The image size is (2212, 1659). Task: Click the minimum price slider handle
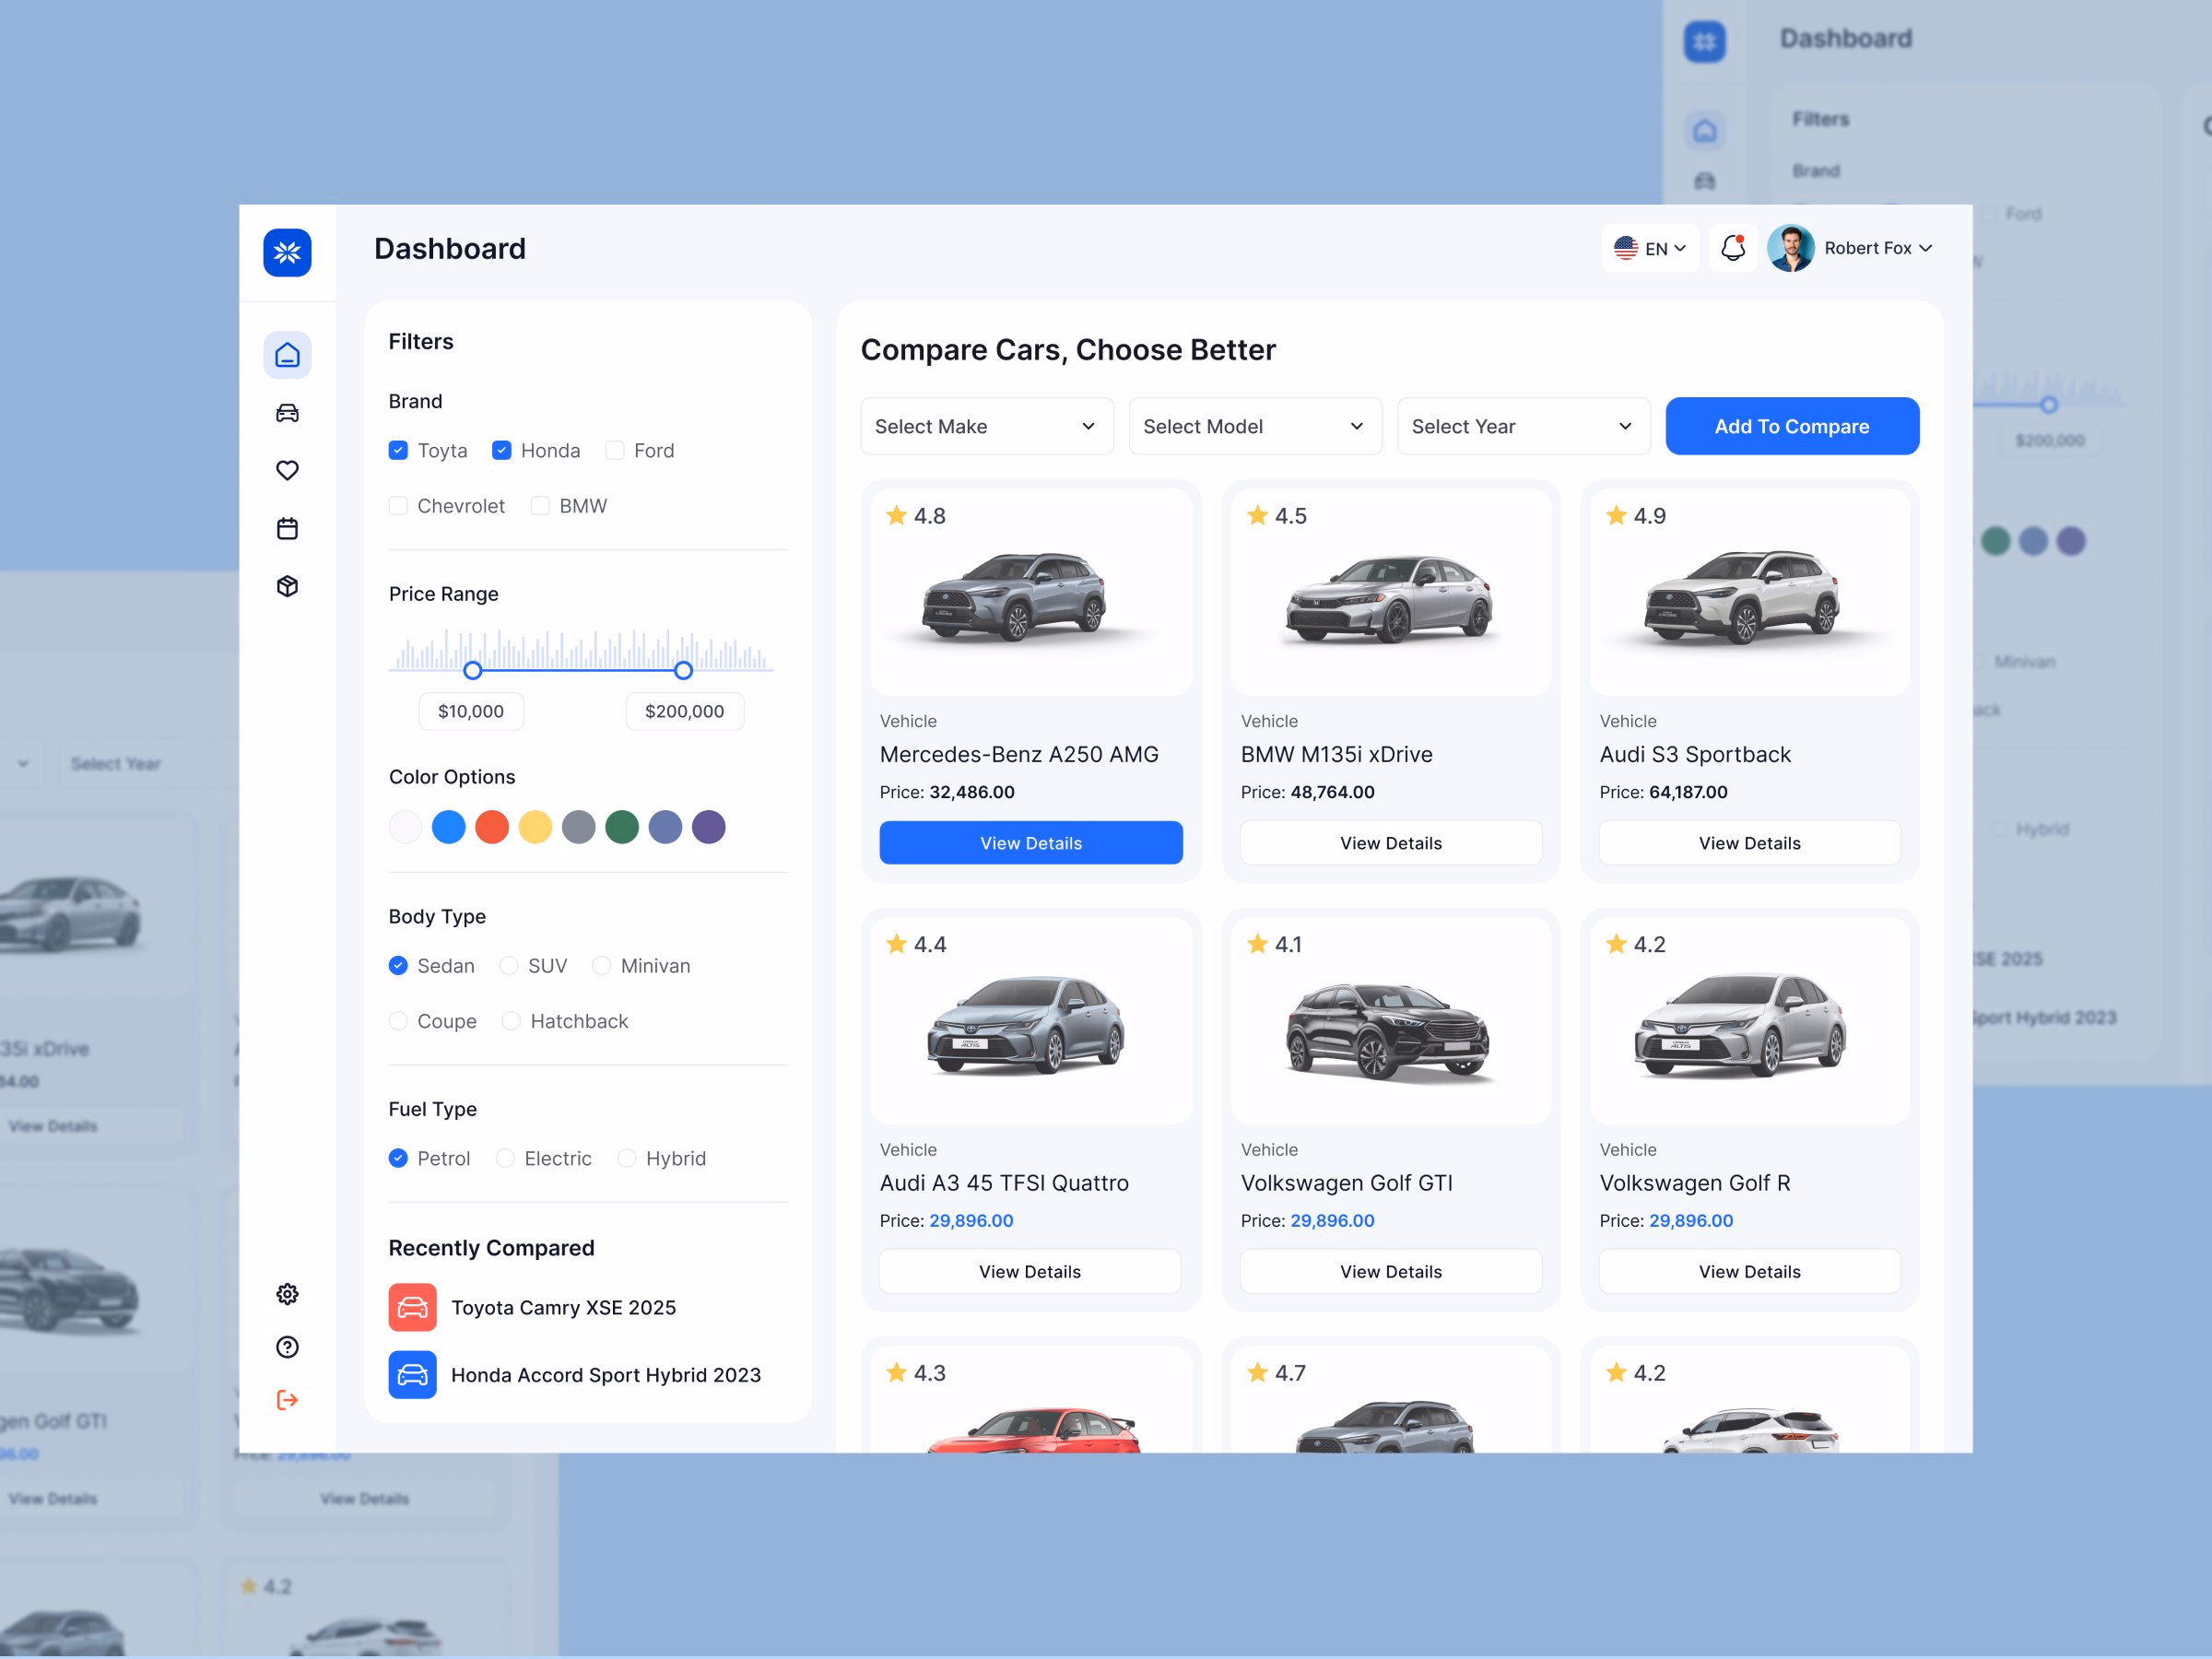[473, 670]
